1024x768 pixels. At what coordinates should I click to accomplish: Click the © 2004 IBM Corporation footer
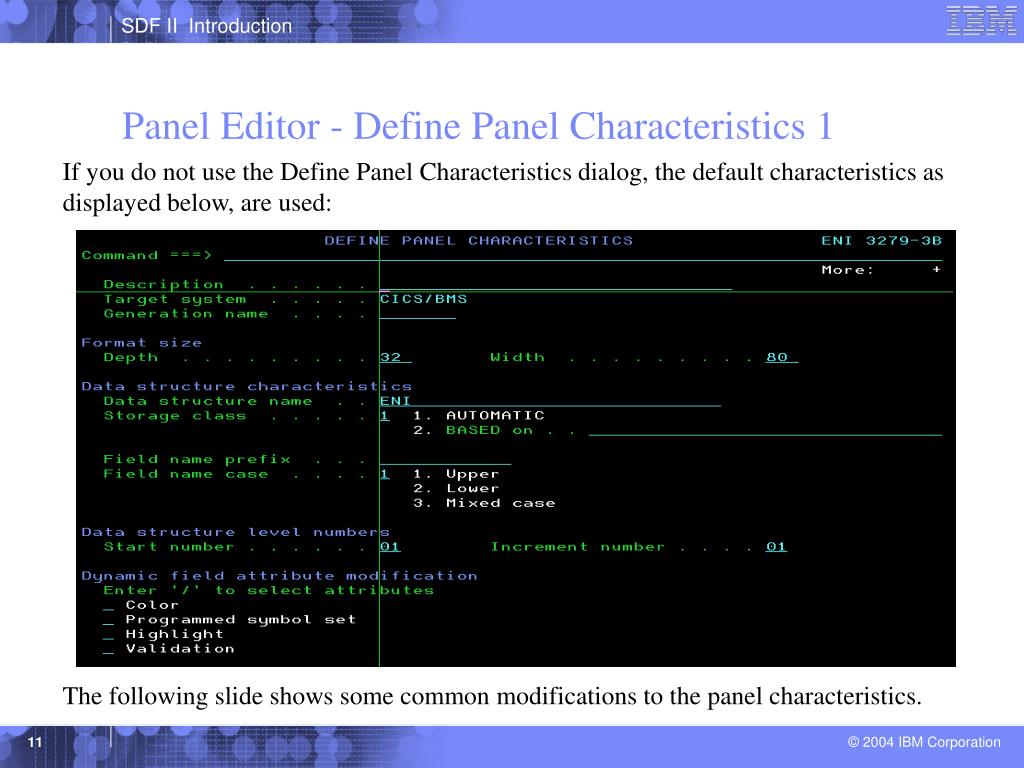click(924, 742)
